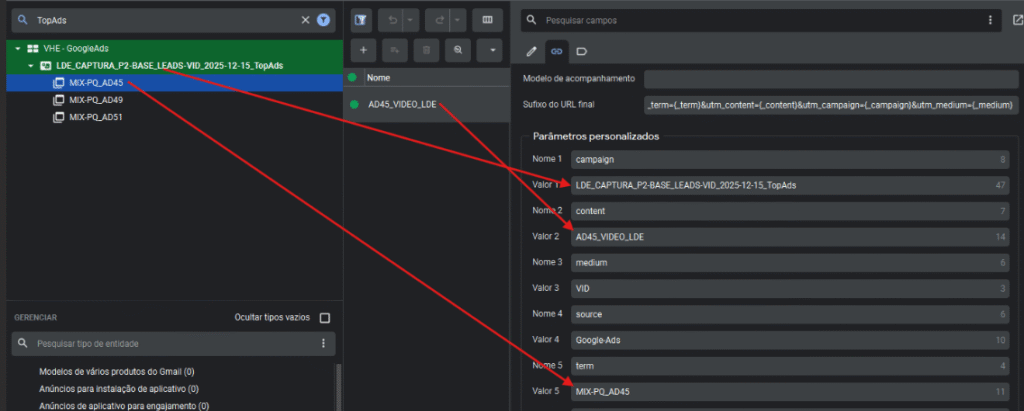
Task: Open the dropdown arrow beside the undo button
Action: coord(410,20)
